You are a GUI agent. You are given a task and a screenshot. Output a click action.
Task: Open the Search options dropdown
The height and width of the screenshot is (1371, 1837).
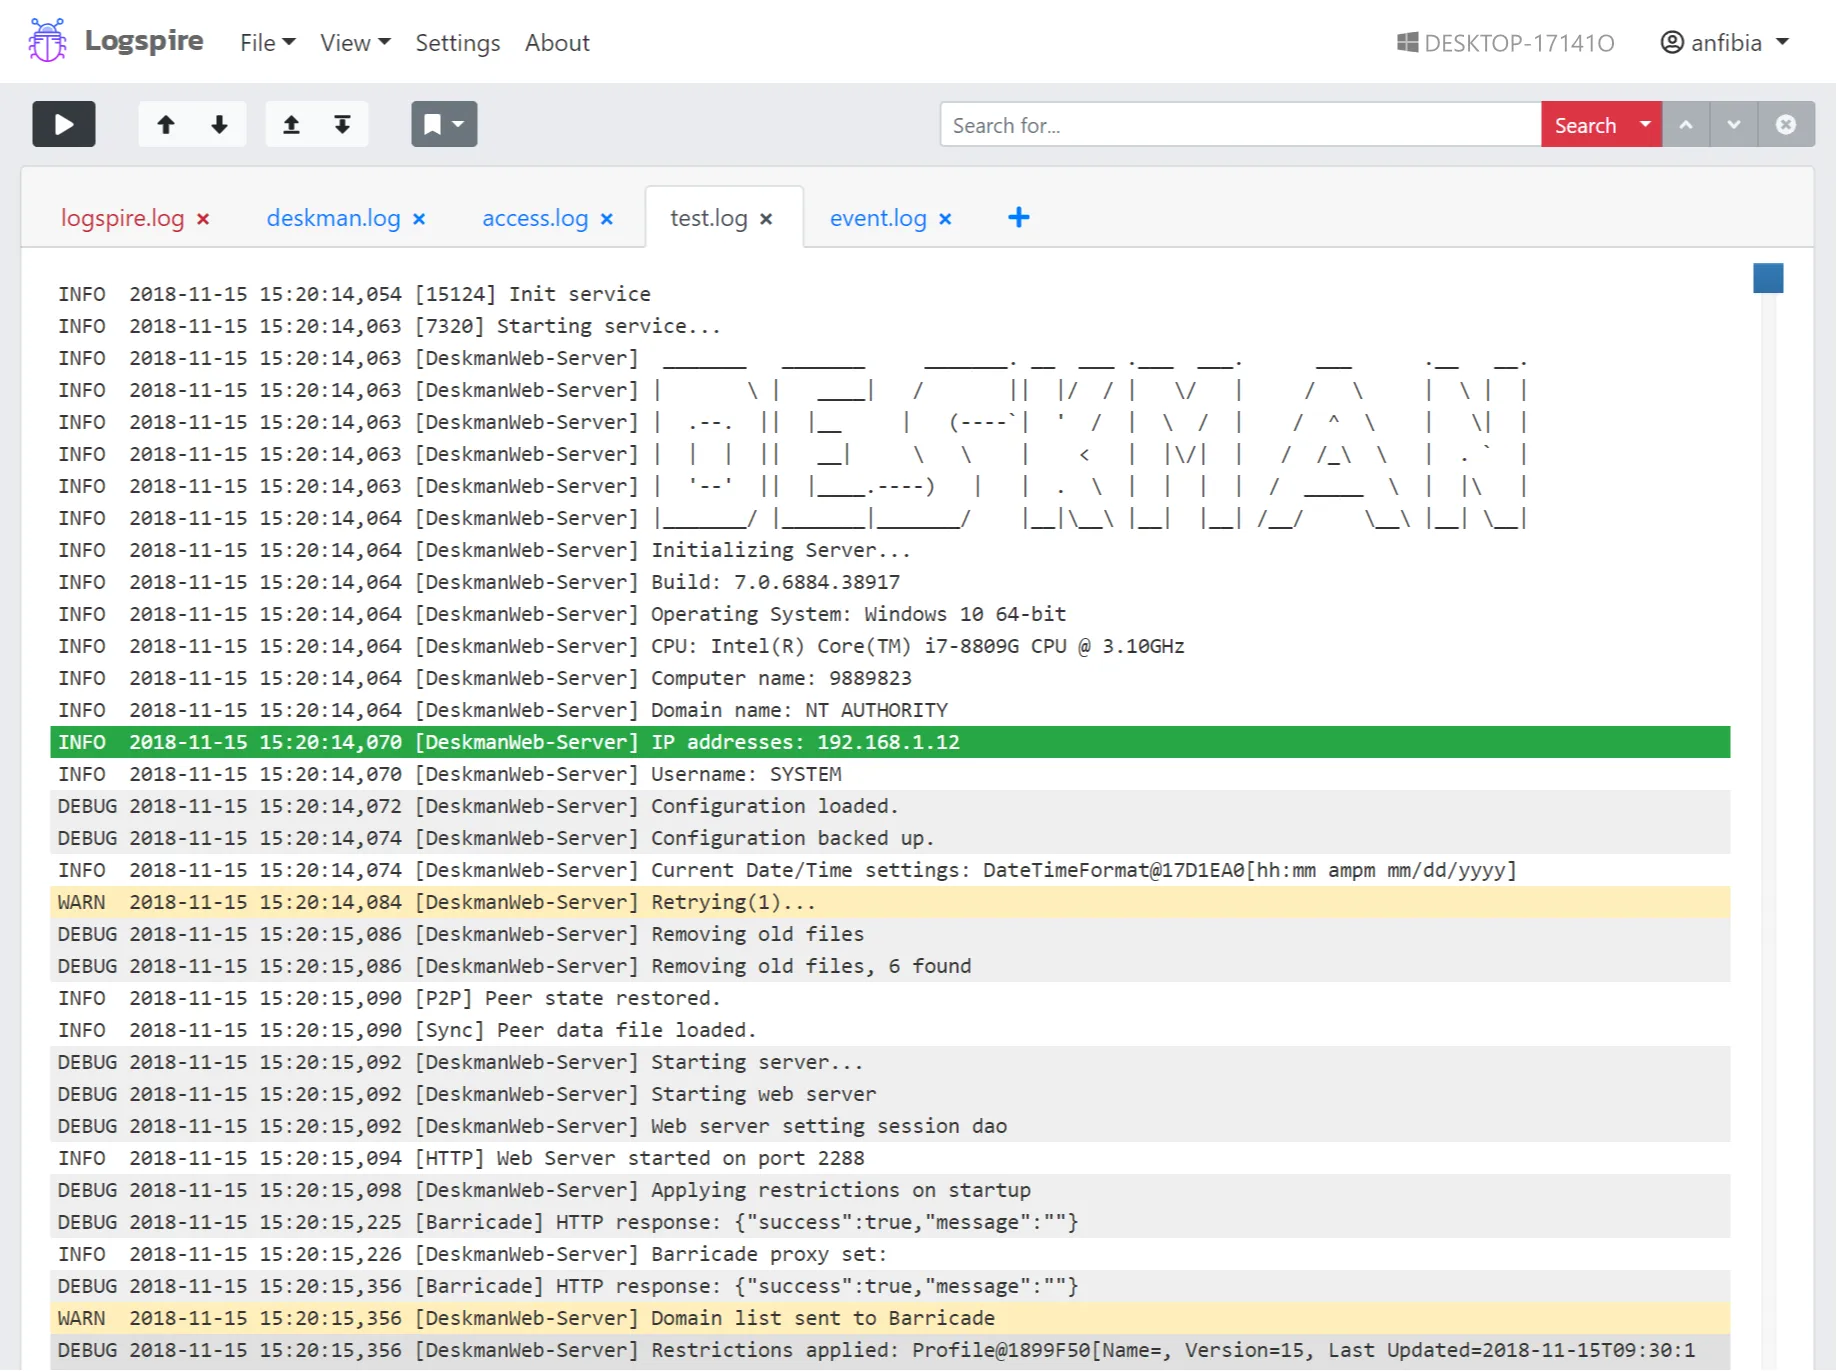pos(1643,124)
